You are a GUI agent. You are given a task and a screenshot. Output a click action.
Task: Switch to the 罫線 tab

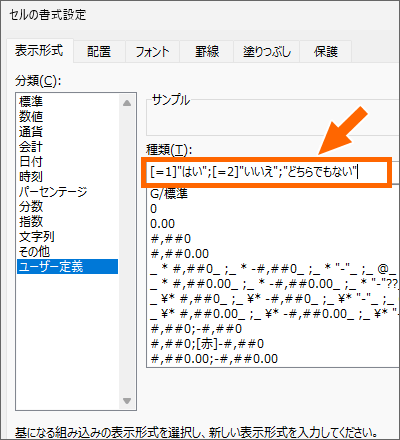coord(207,52)
